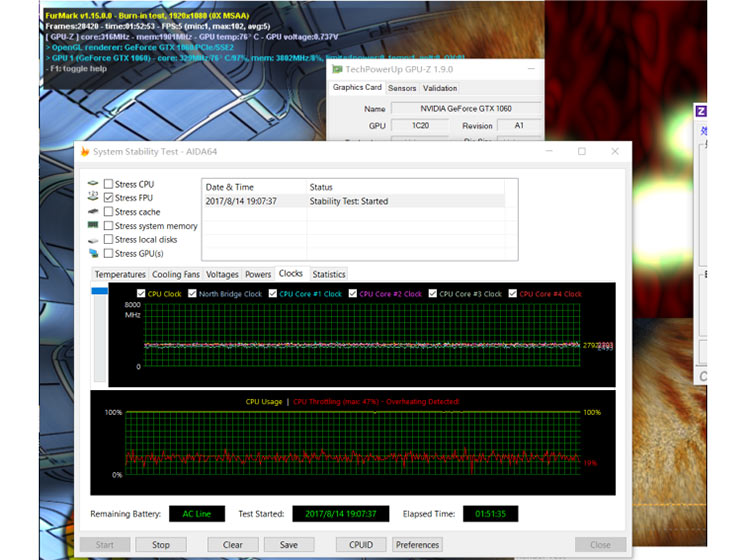Click the purple Z icon of the right-edge window
This screenshot has height=560, width=750.
[x=701, y=111]
